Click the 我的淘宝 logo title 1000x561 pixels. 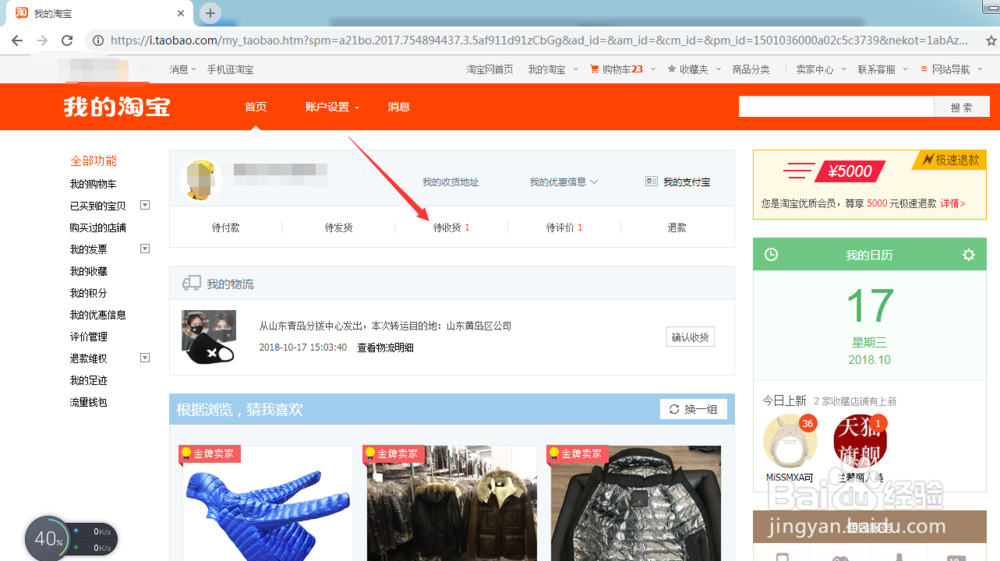[x=117, y=106]
